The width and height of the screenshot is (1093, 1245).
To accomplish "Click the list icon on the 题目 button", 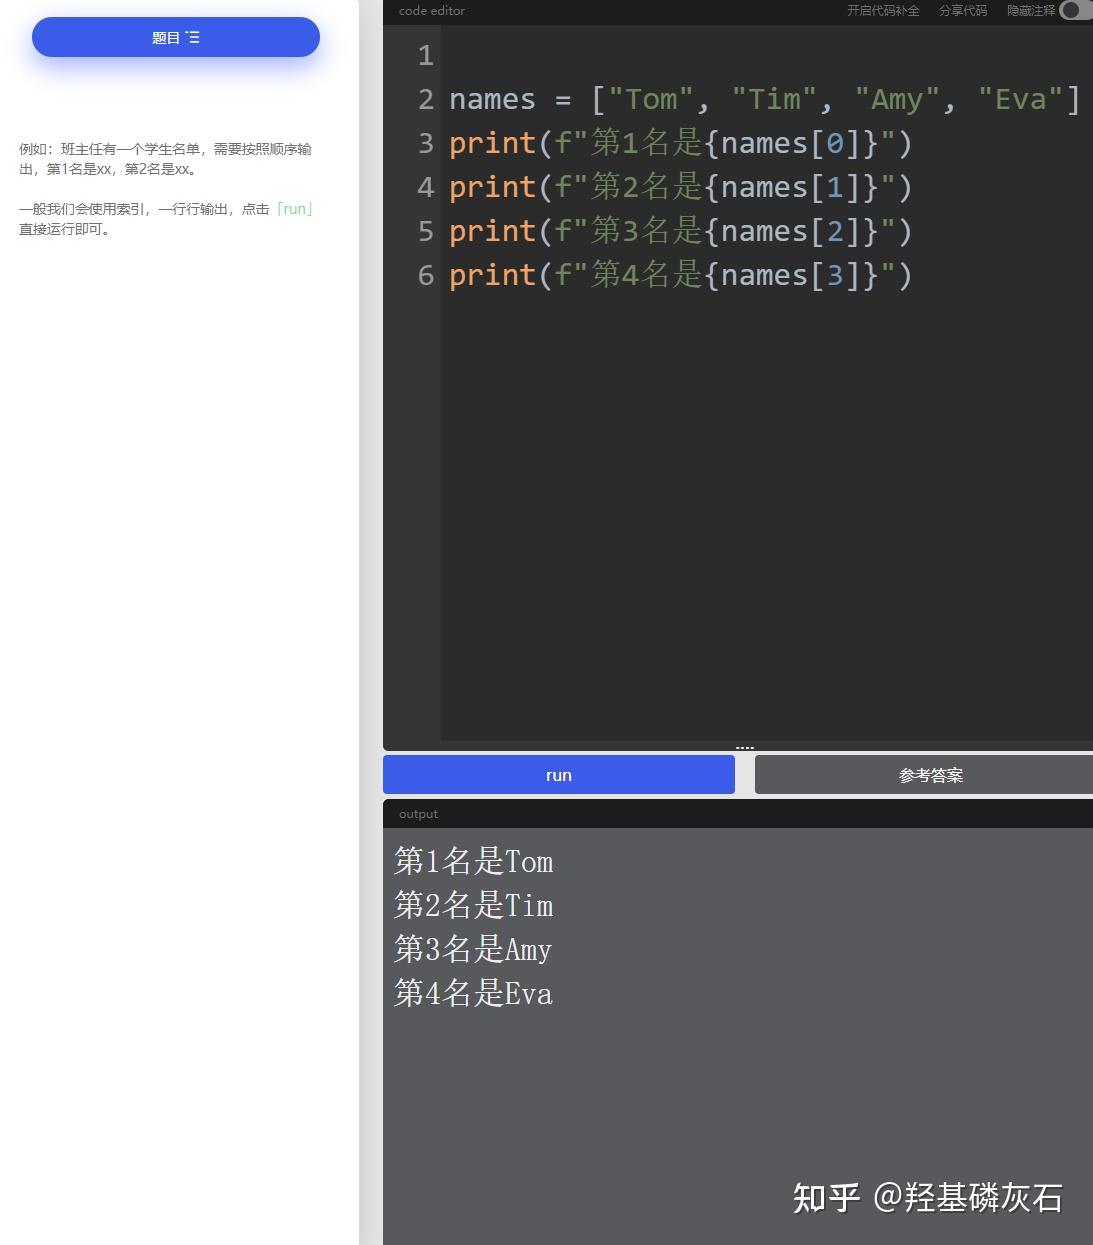I will click(194, 37).
